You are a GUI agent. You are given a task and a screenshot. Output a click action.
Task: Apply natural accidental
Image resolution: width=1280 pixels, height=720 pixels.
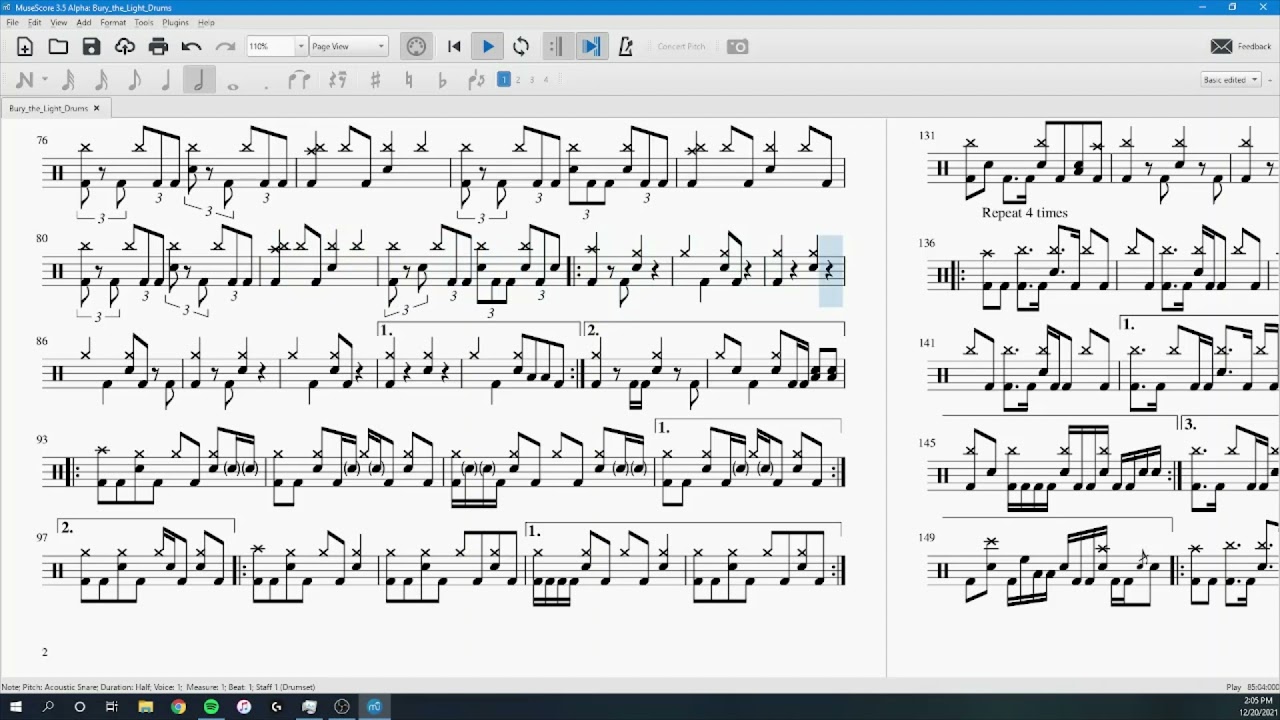408,80
